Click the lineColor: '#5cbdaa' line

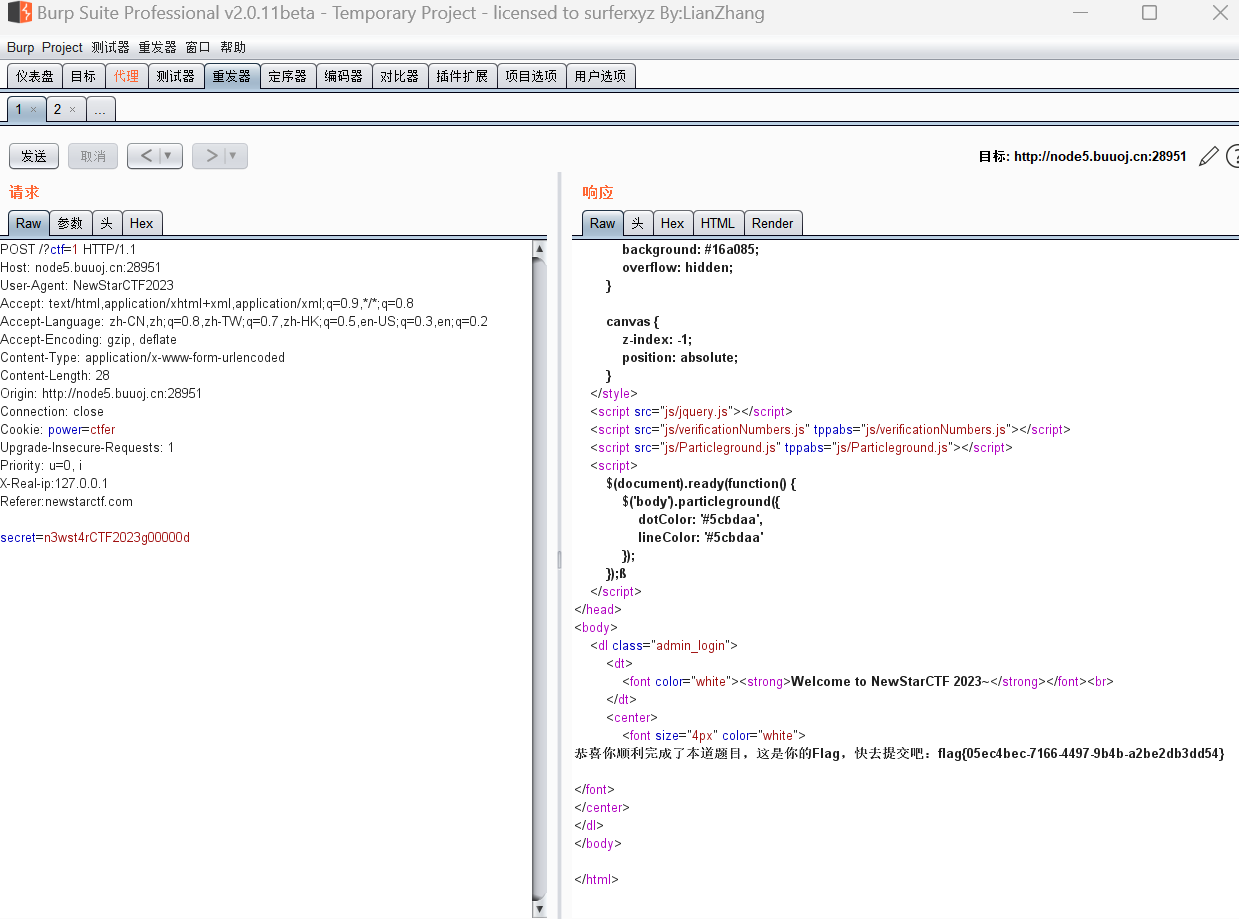(701, 537)
